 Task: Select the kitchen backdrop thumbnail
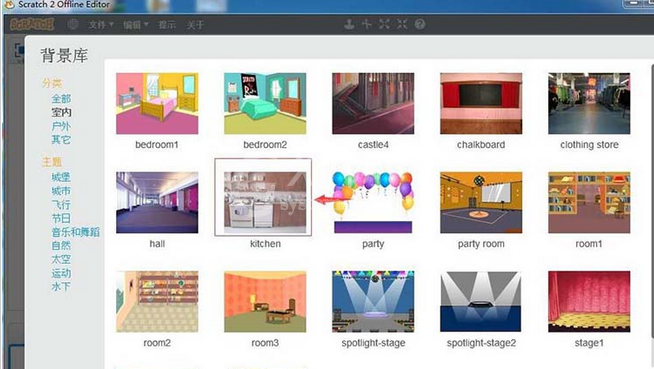[x=265, y=203]
